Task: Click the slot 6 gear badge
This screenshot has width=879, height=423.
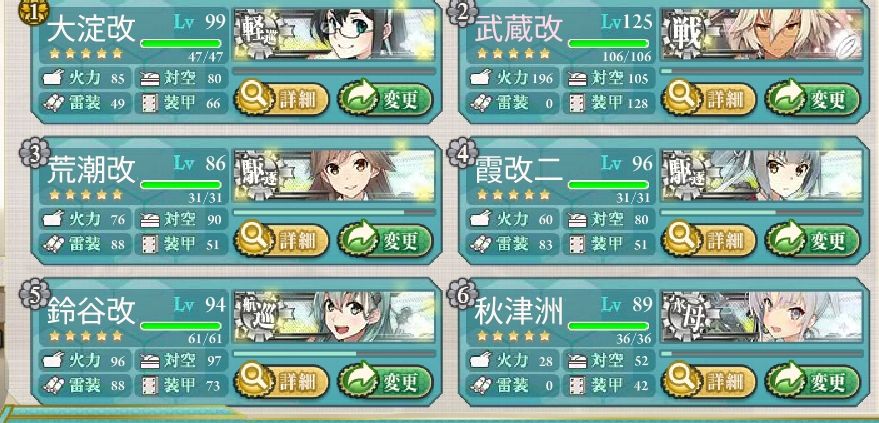Action: [x=462, y=295]
